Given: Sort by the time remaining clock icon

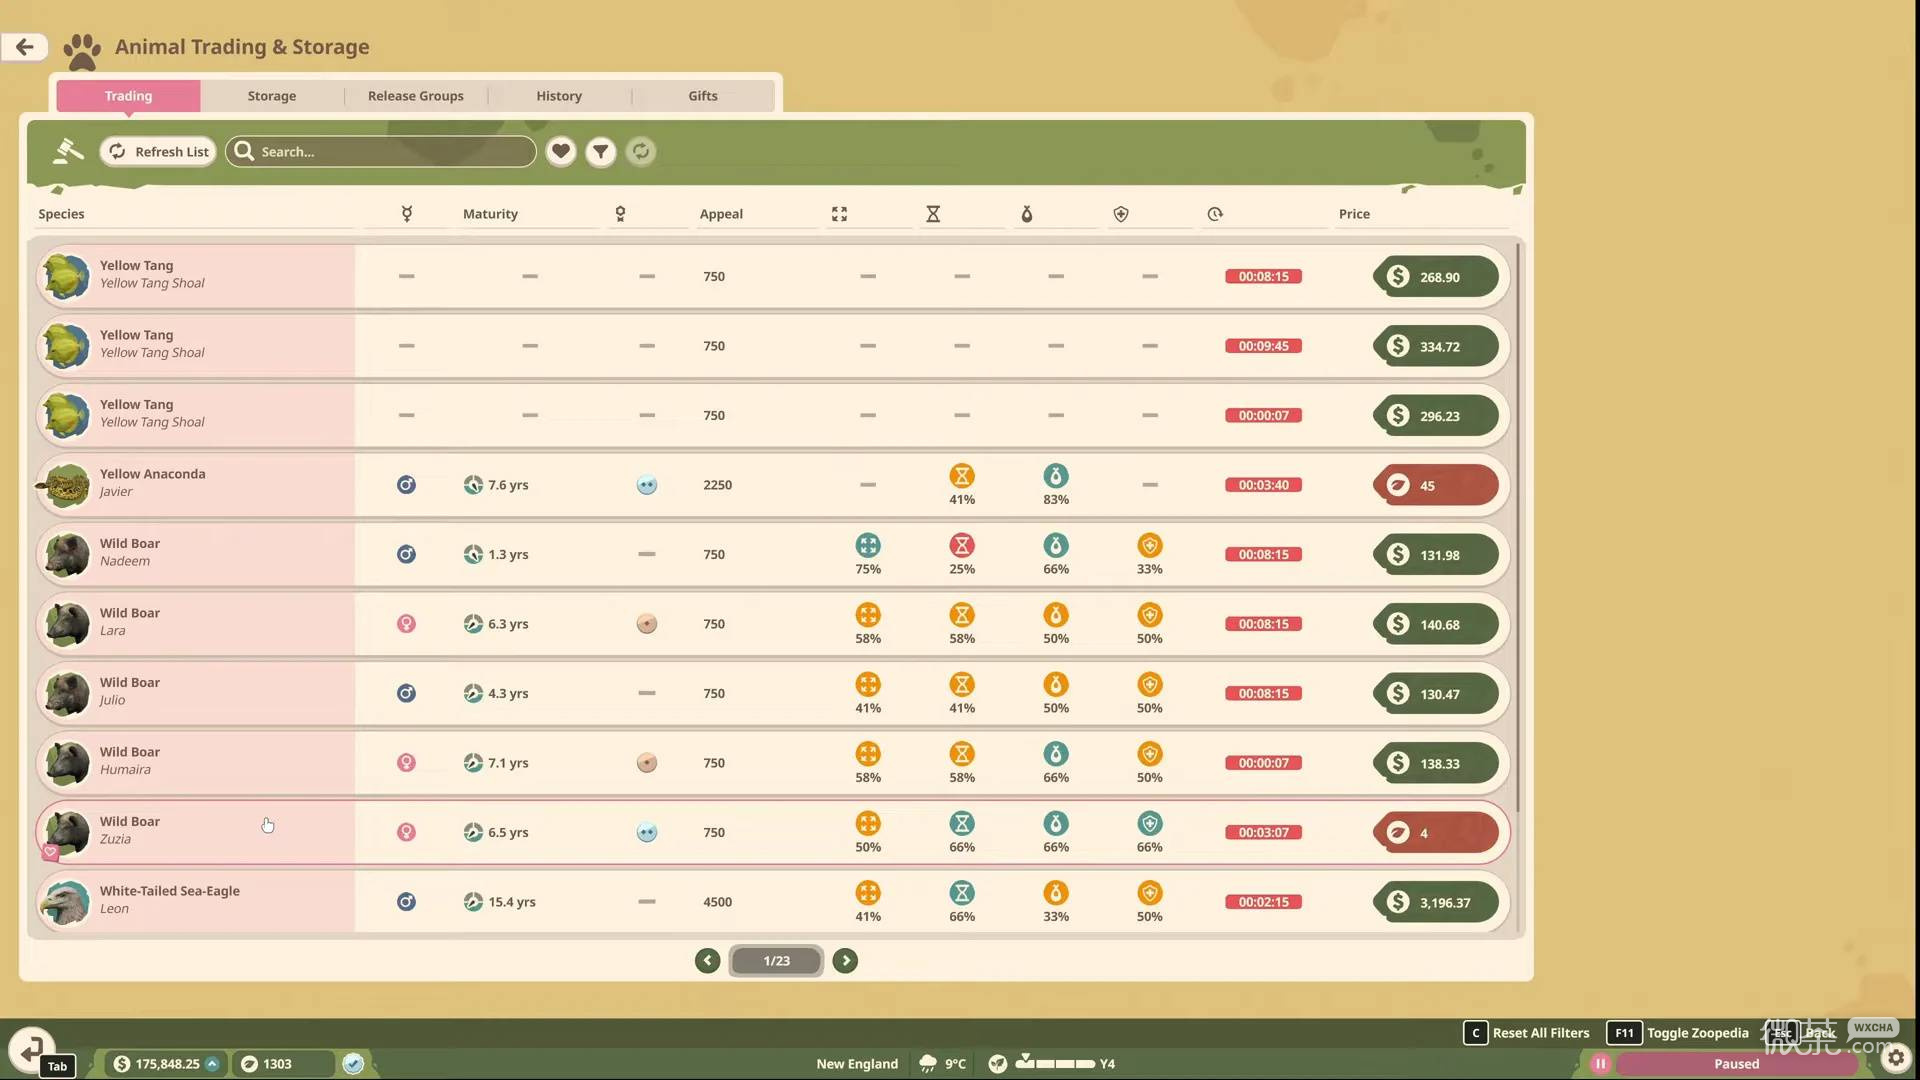Looking at the screenshot, I should click(1215, 213).
